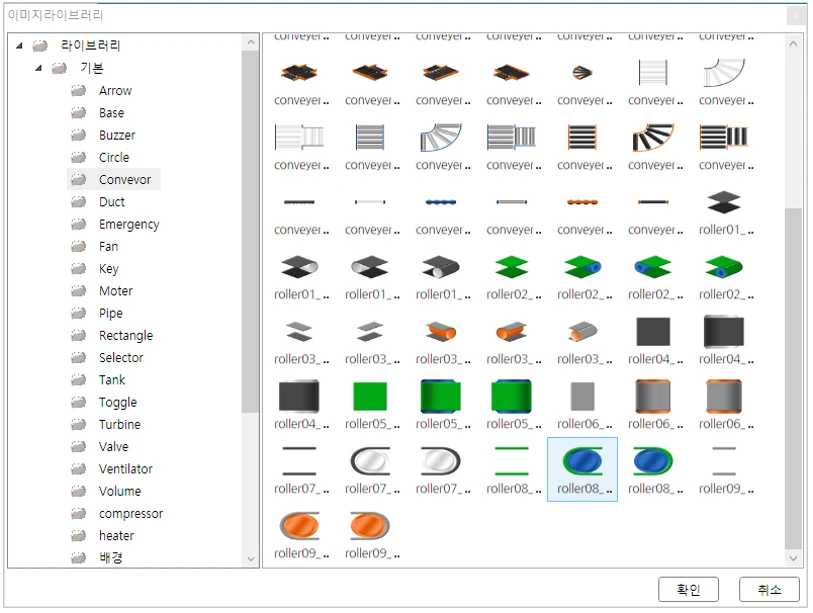The image size is (813, 613).
Task: Click the tree panel scrollbar thumb
Action: pos(251,231)
